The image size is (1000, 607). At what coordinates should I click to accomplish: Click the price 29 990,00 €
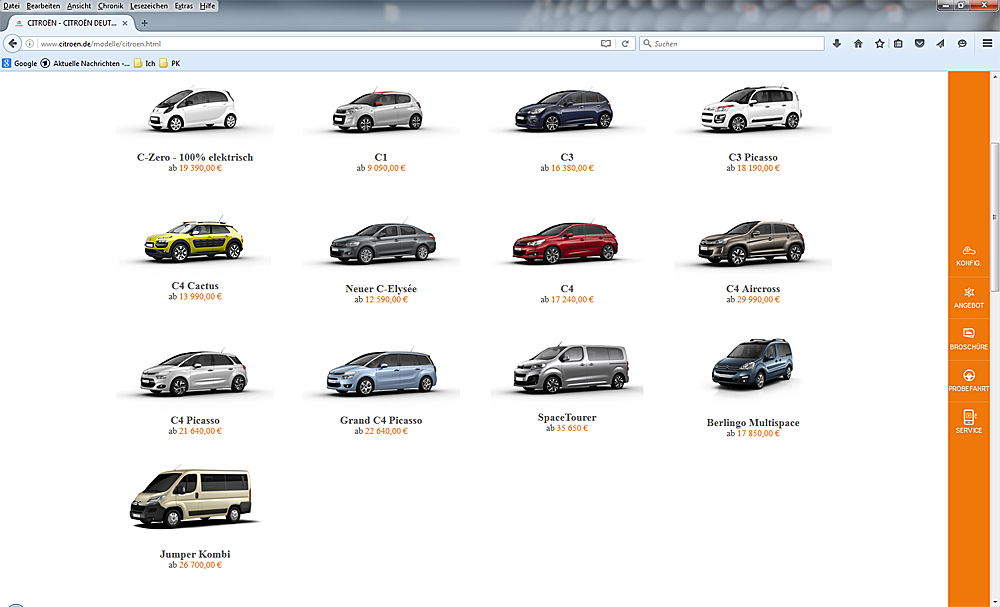point(758,300)
